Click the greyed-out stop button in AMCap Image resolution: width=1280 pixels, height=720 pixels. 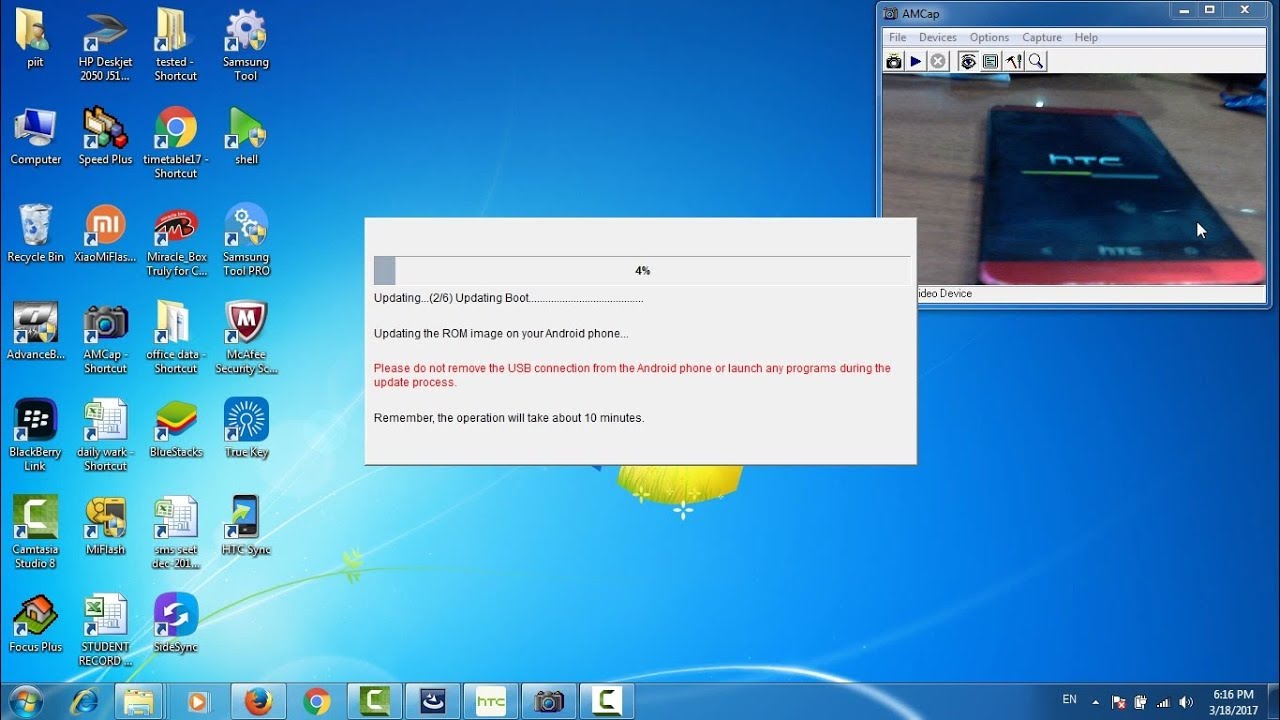[x=937, y=61]
